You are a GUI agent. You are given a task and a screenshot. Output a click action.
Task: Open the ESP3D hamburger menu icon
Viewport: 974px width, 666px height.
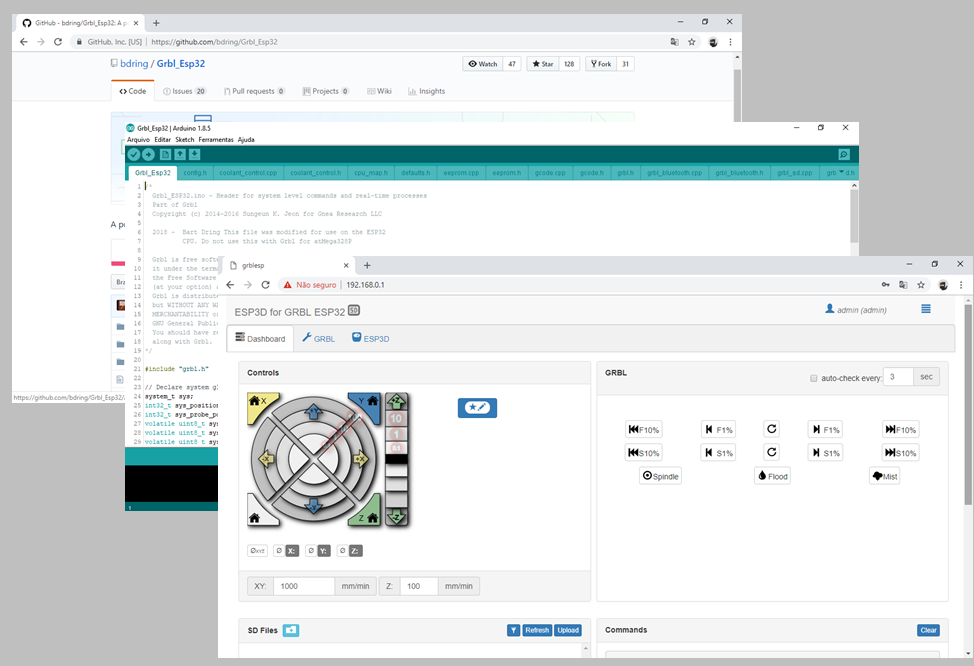(x=926, y=309)
